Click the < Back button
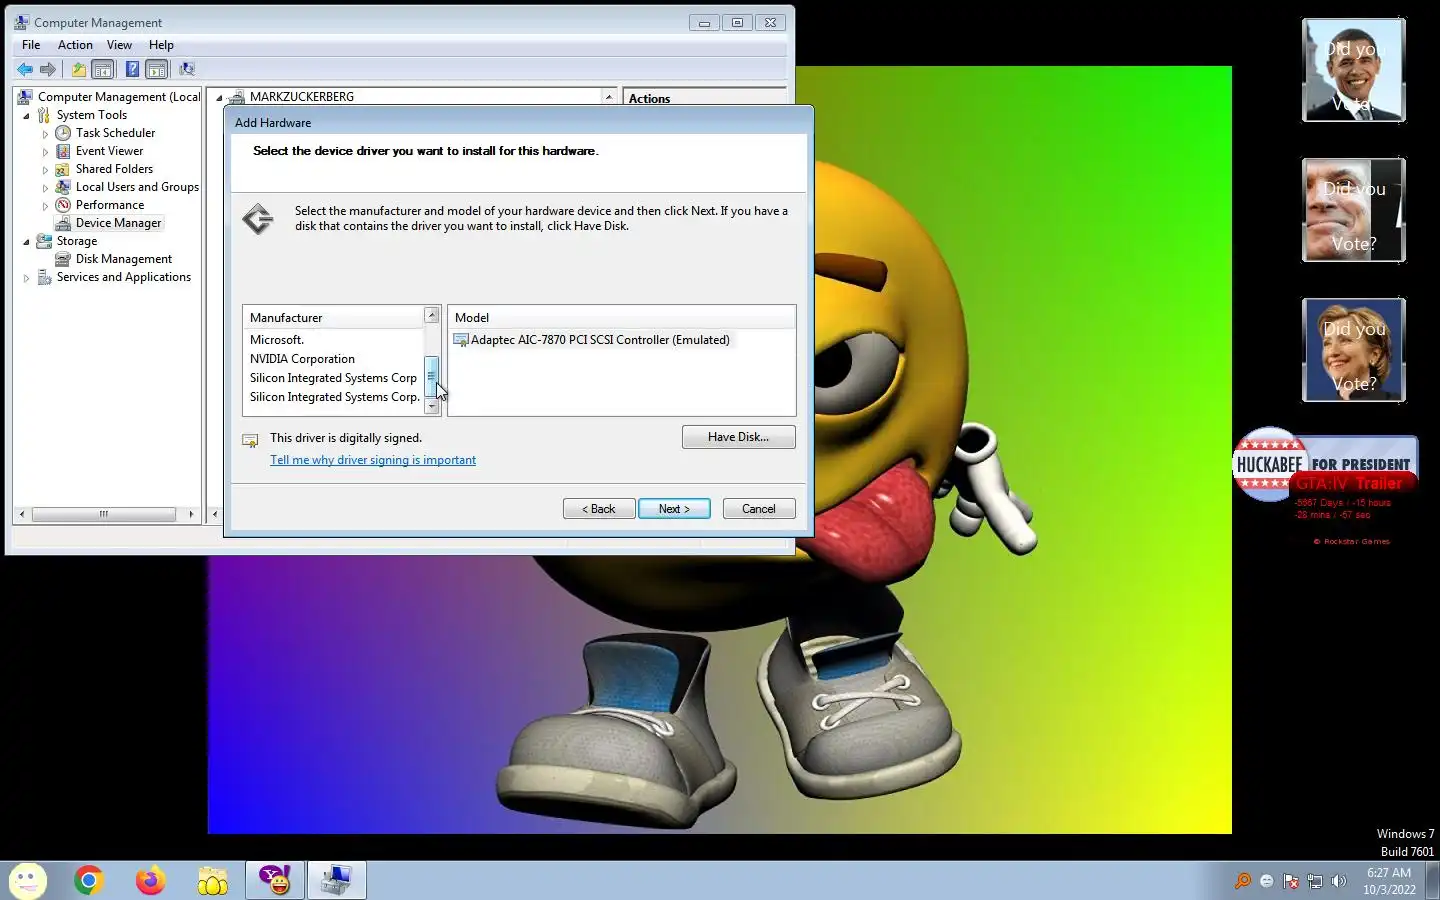Image resolution: width=1440 pixels, height=900 pixels. click(599, 509)
